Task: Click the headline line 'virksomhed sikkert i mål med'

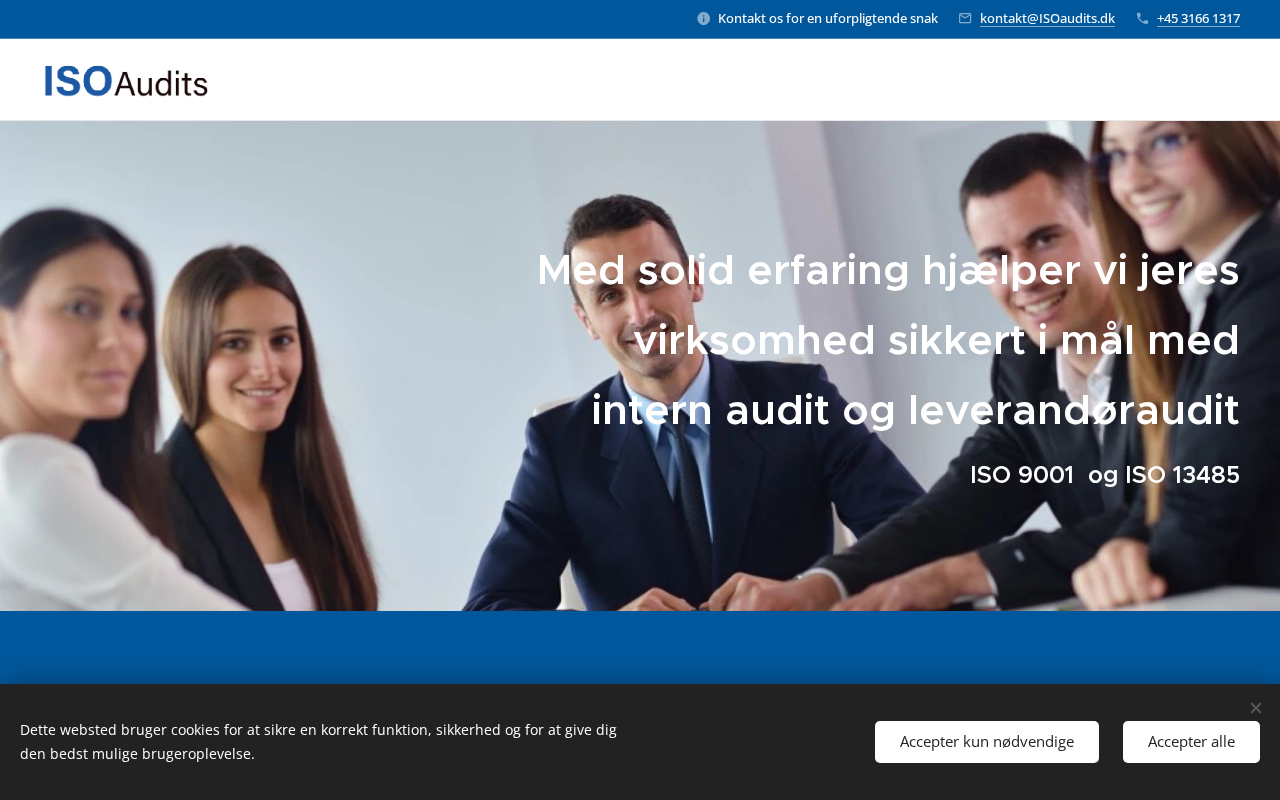Action: click(x=937, y=340)
